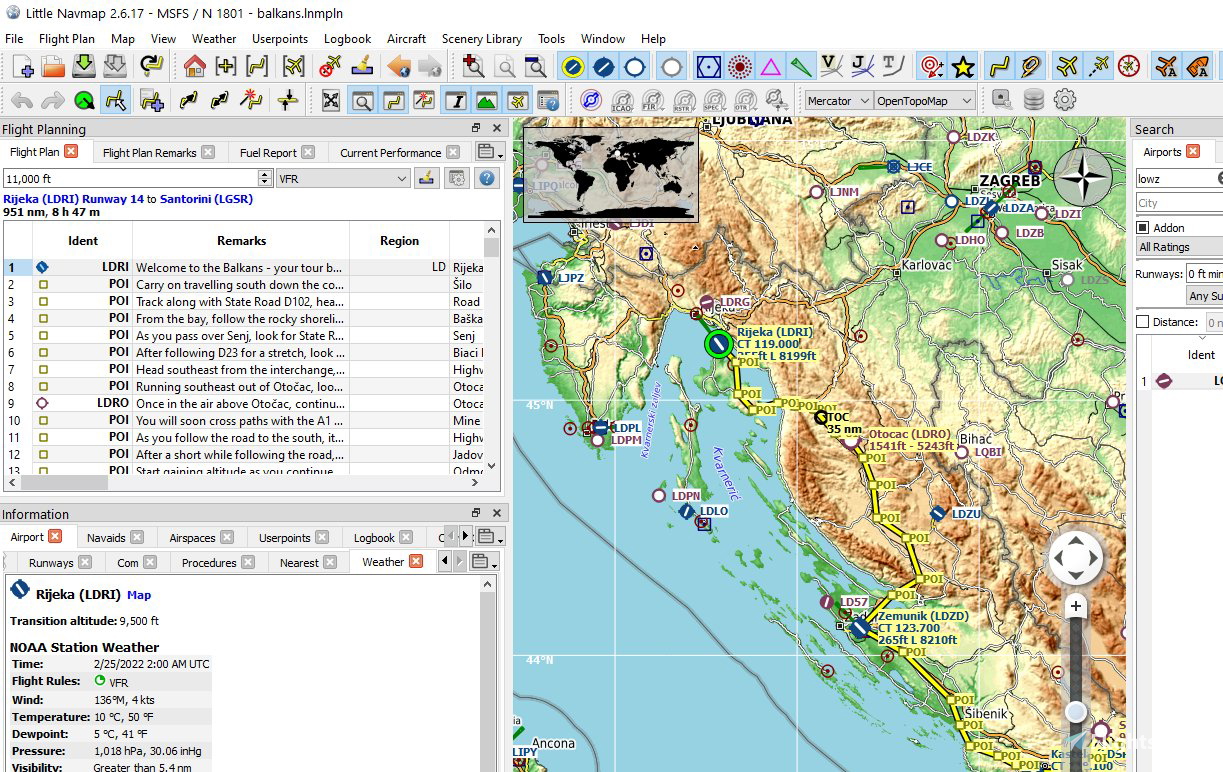Select the LDRO row in flight plan table
This screenshot has width=1223, height=772.
[x=244, y=403]
